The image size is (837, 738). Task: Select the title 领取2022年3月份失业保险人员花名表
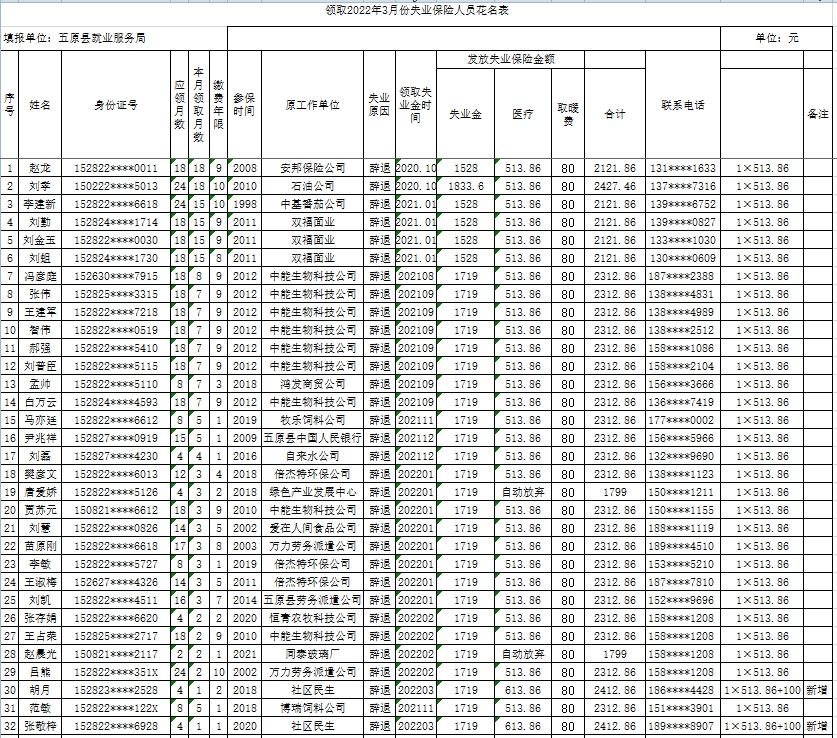tap(417, 9)
